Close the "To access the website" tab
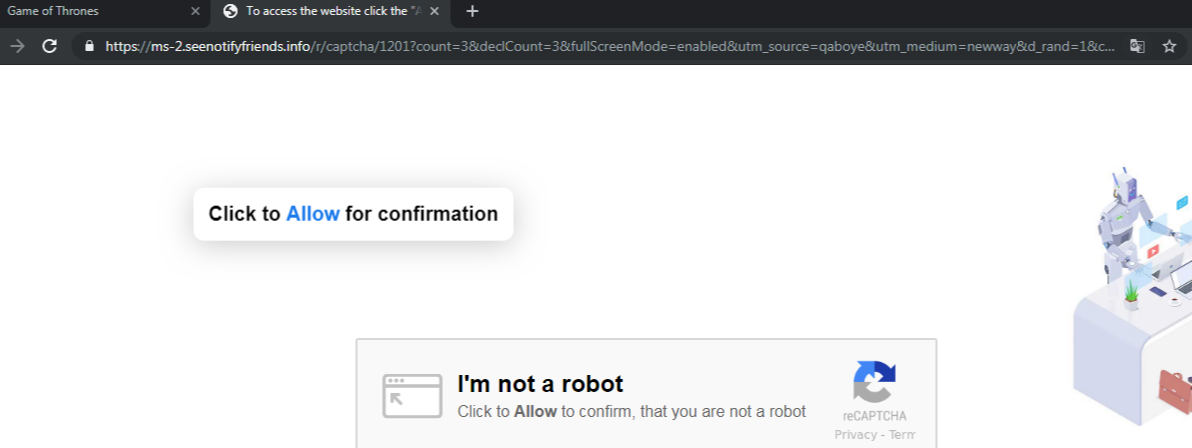The height and width of the screenshot is (448, 1192). (434, 11)
